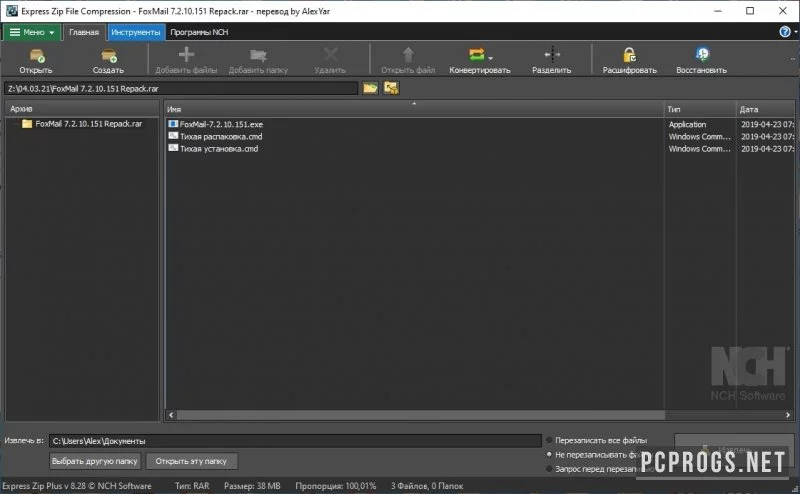Viewport: 800px width, 494px height.
Task: Click the Тихая установка.cmd file icon
Action: pyautogui.click(x=173, y=149)
